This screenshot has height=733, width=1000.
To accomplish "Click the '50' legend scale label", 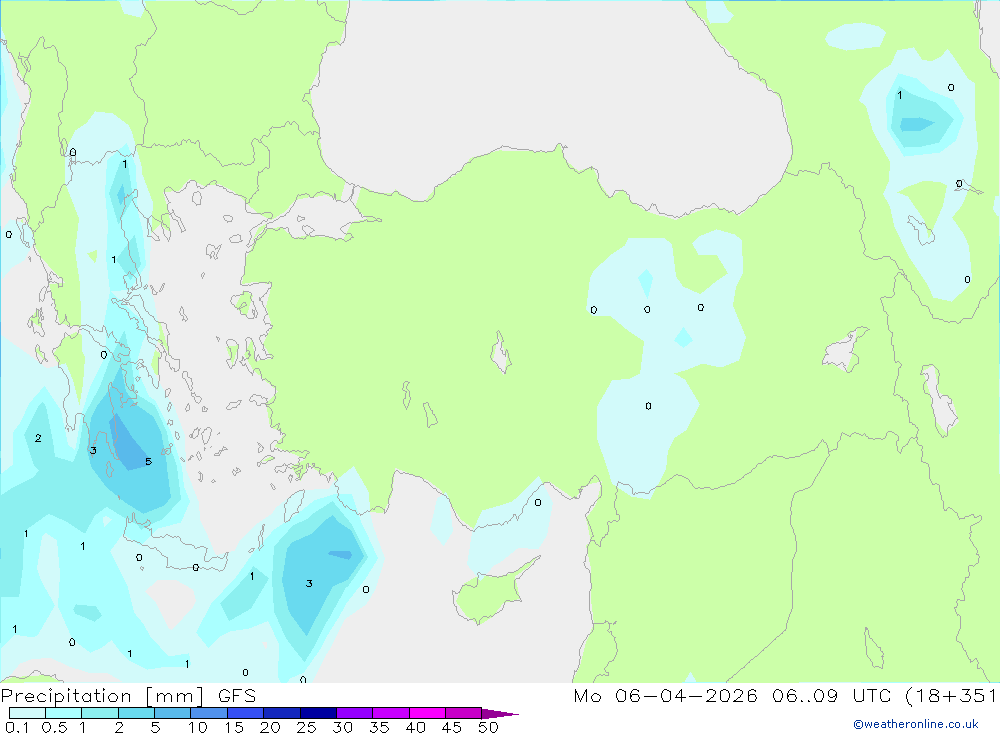I will click(x=489, y=727).
